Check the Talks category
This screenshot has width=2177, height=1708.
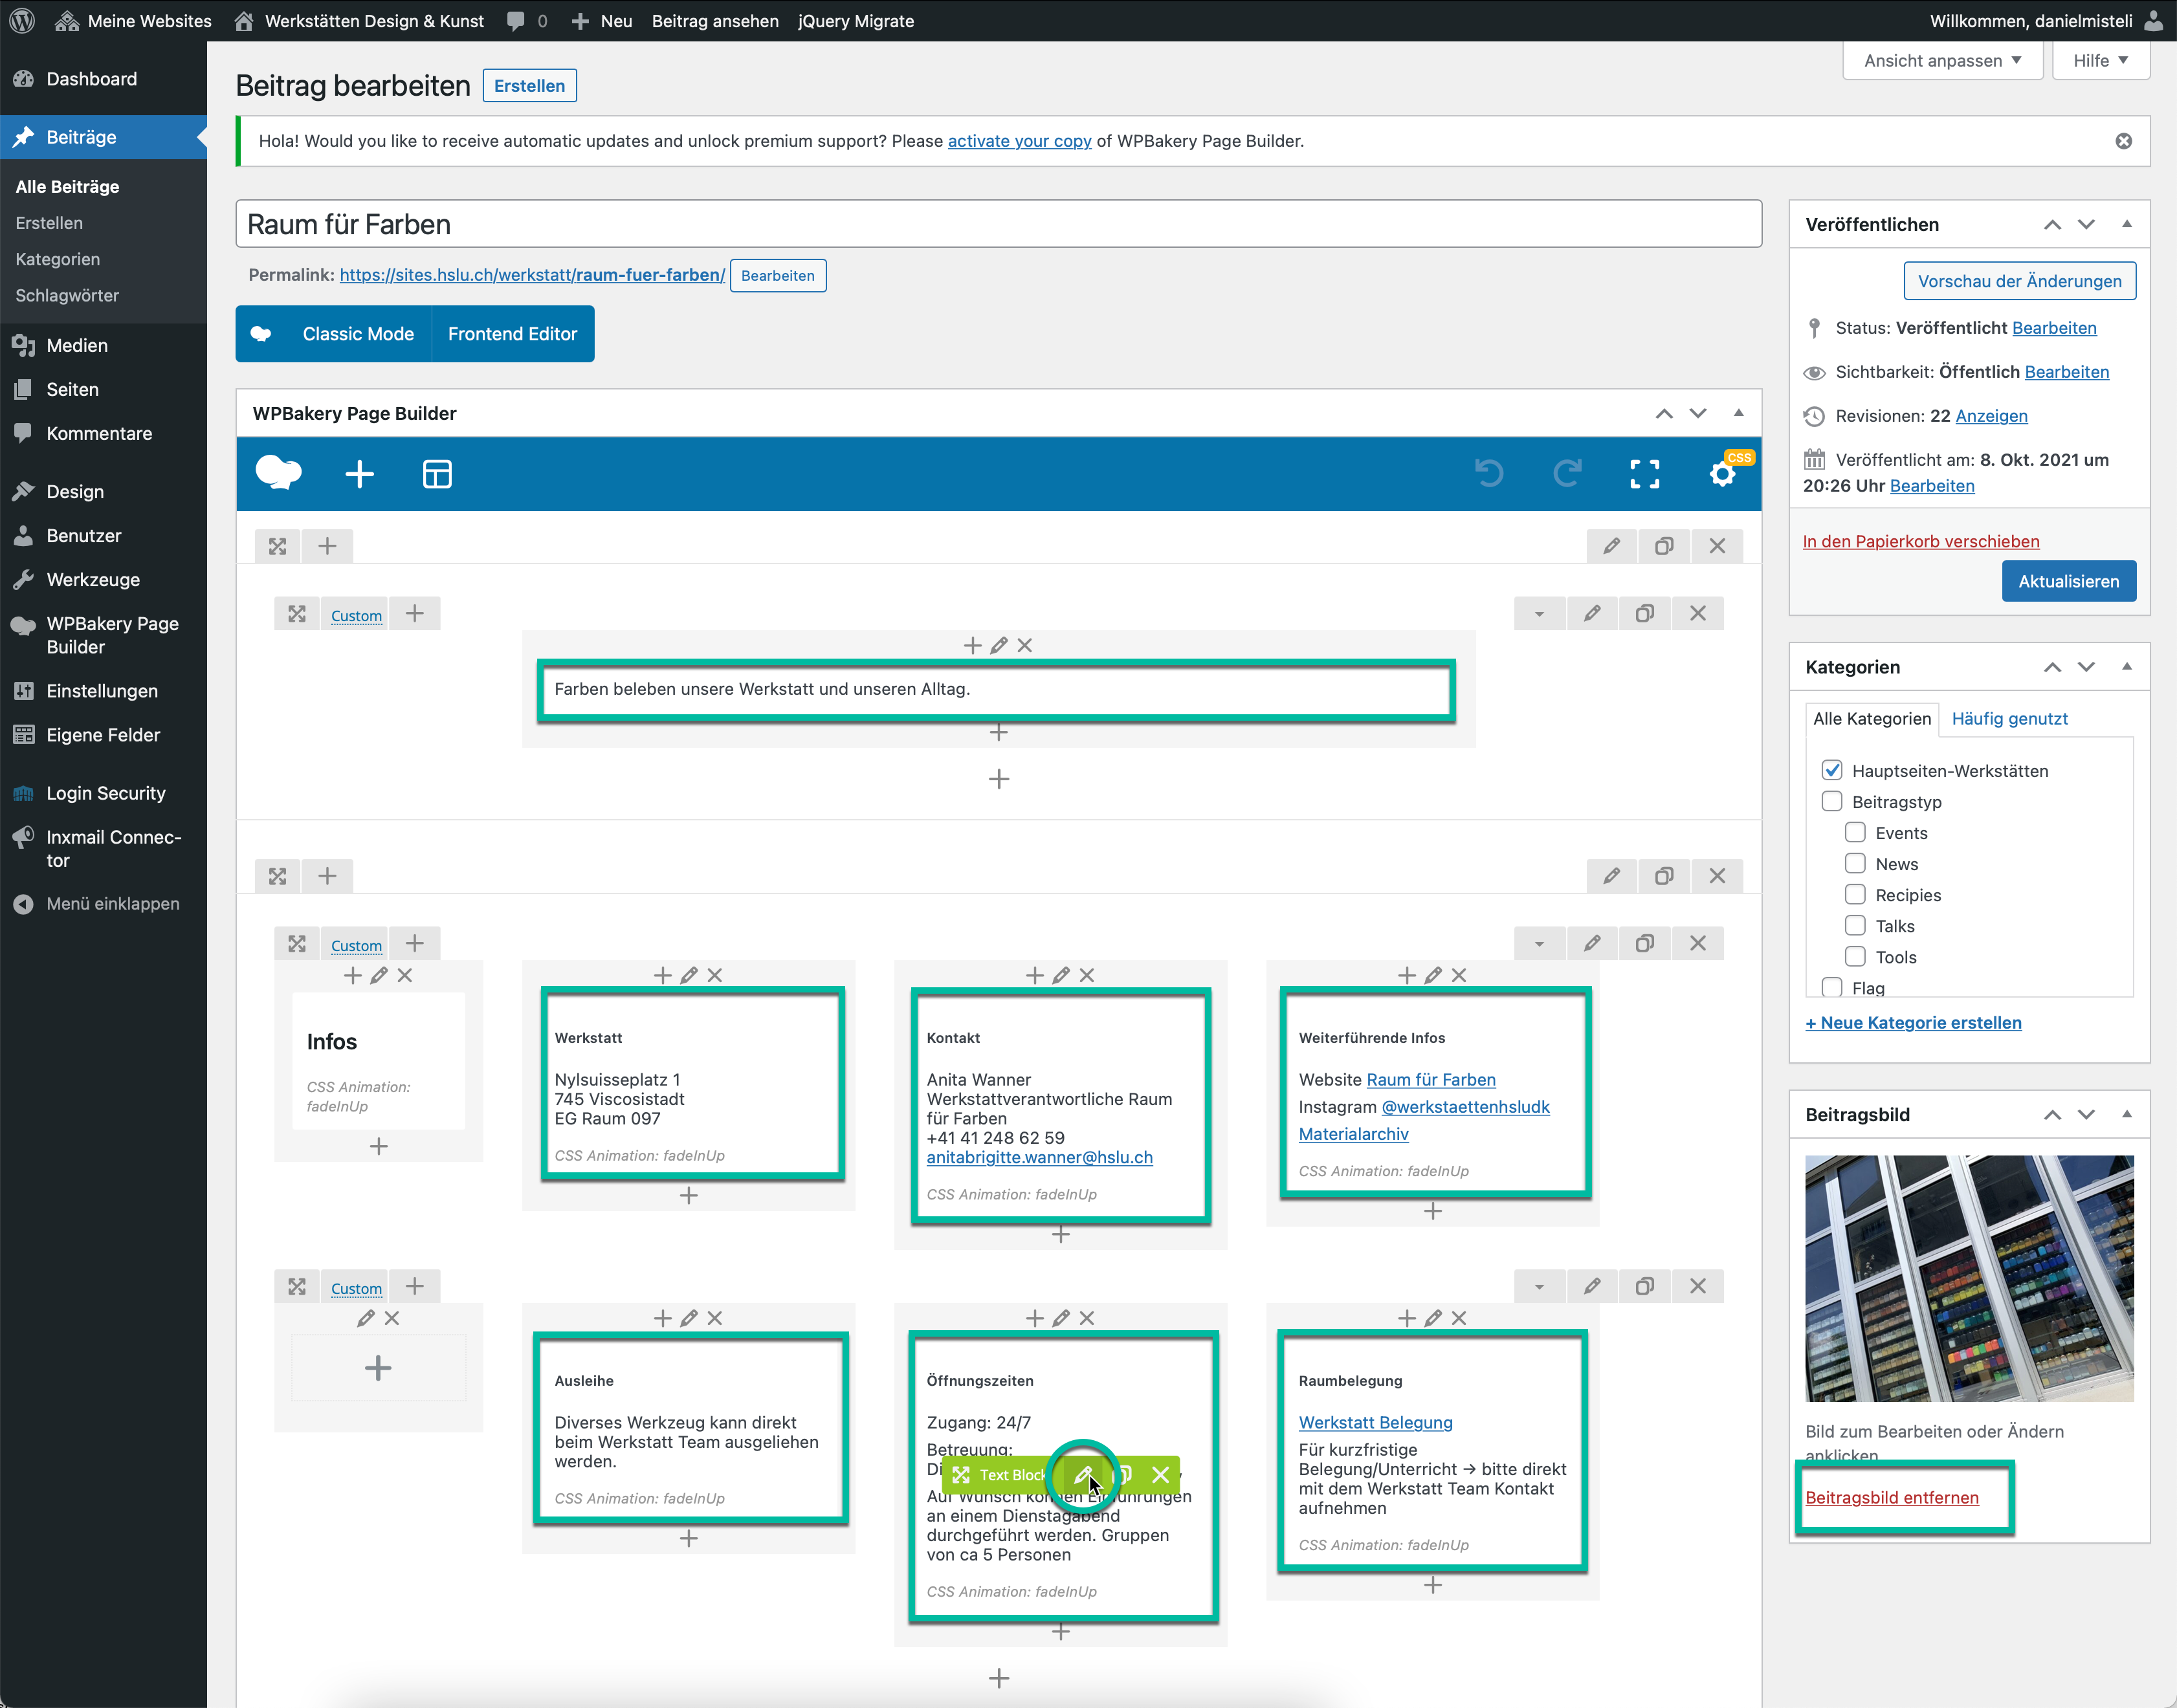click(1855, 925)
